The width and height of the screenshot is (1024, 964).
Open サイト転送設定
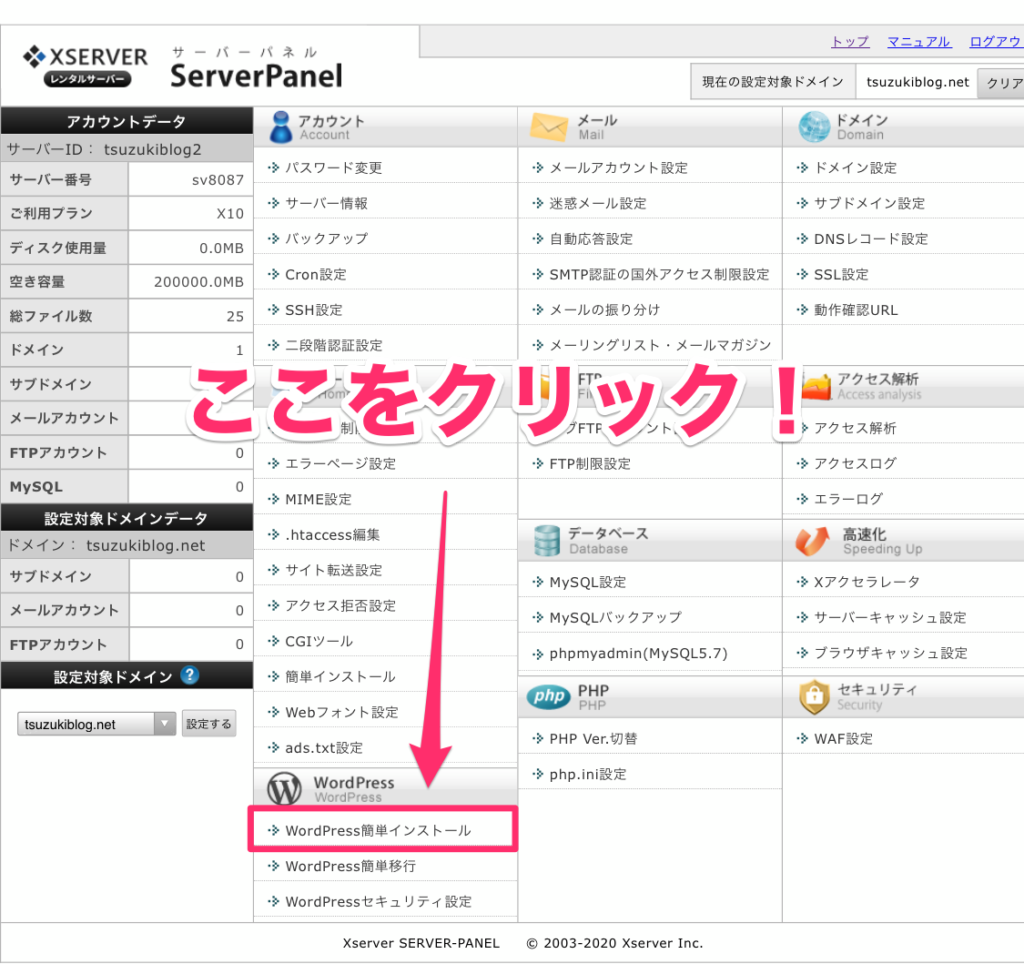[x=334, y=570]
